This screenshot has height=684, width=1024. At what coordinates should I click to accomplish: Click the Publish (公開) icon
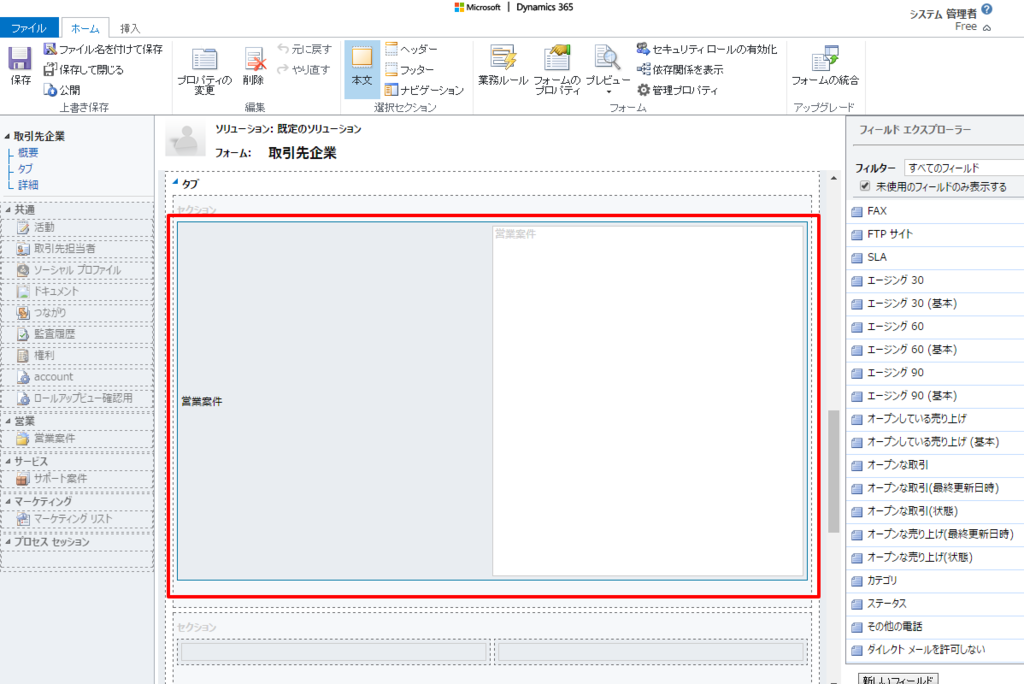50,90
